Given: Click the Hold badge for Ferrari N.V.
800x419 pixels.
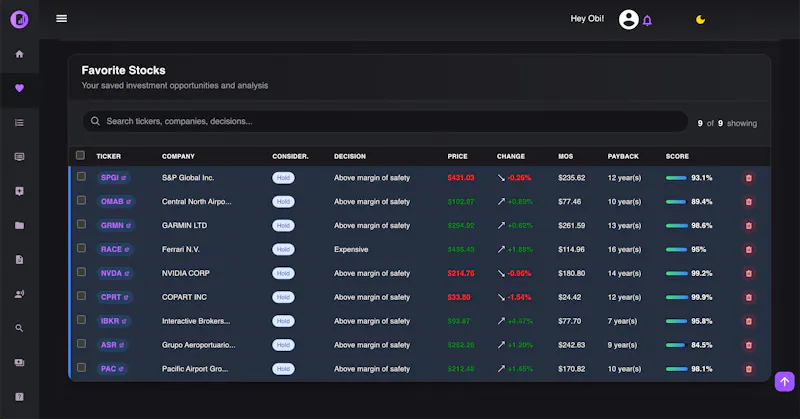Looking at the screenshot, I should [283, 250].
